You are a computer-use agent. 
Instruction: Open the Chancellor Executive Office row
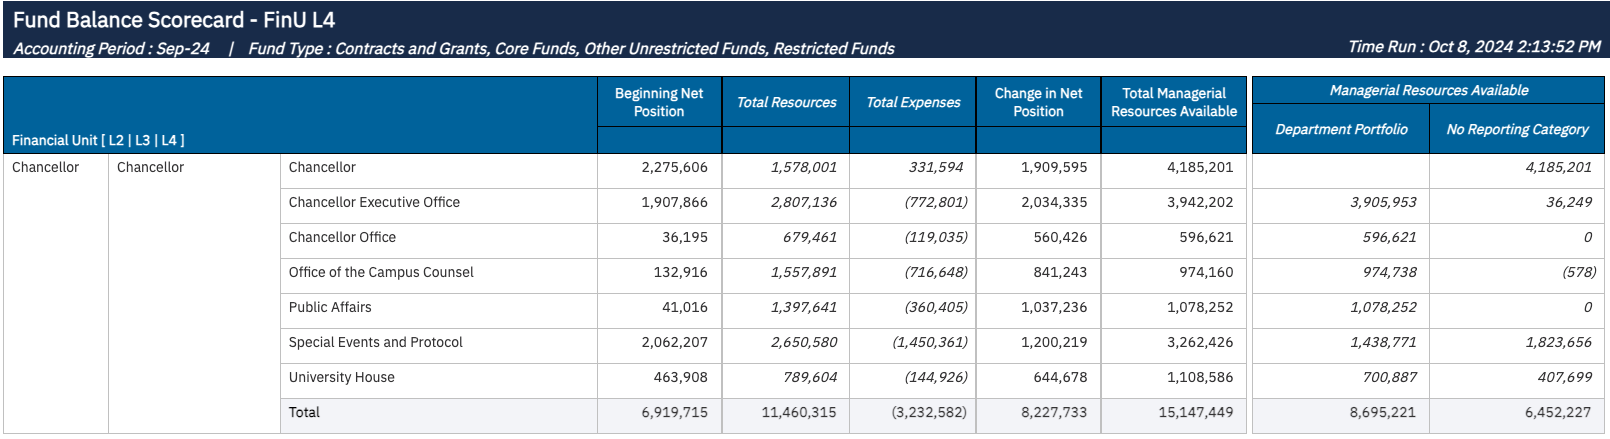(374, 202)
